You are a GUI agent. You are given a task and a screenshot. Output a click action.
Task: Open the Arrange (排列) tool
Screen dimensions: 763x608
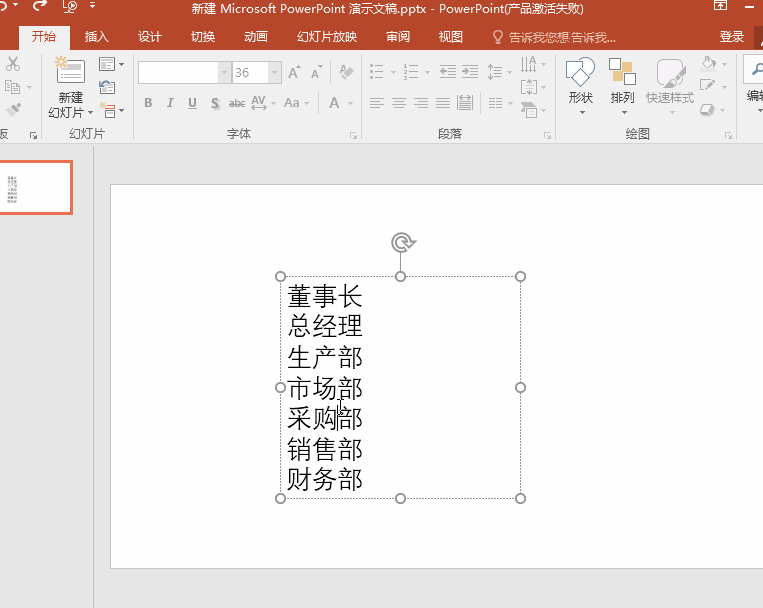(622, 73)
